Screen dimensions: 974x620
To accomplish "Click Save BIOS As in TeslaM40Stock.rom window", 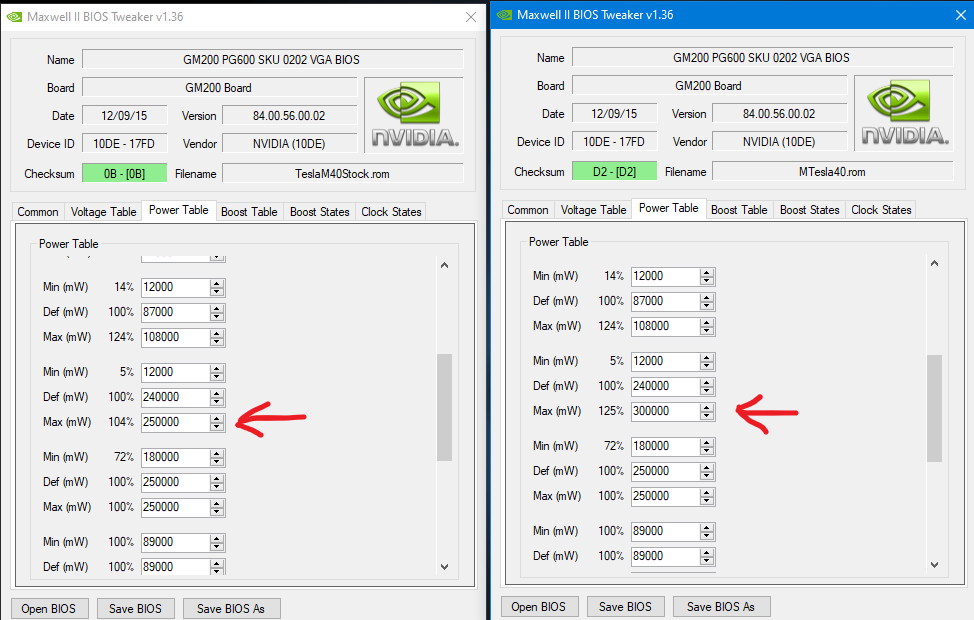I will 231,609.
